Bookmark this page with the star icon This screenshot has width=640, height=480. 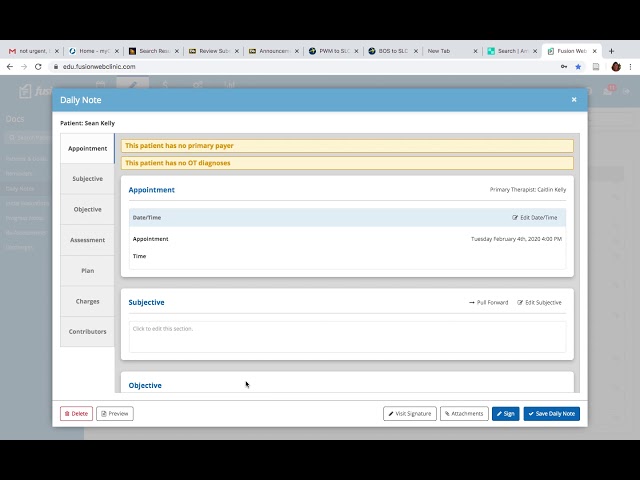[x=578, y=67]
